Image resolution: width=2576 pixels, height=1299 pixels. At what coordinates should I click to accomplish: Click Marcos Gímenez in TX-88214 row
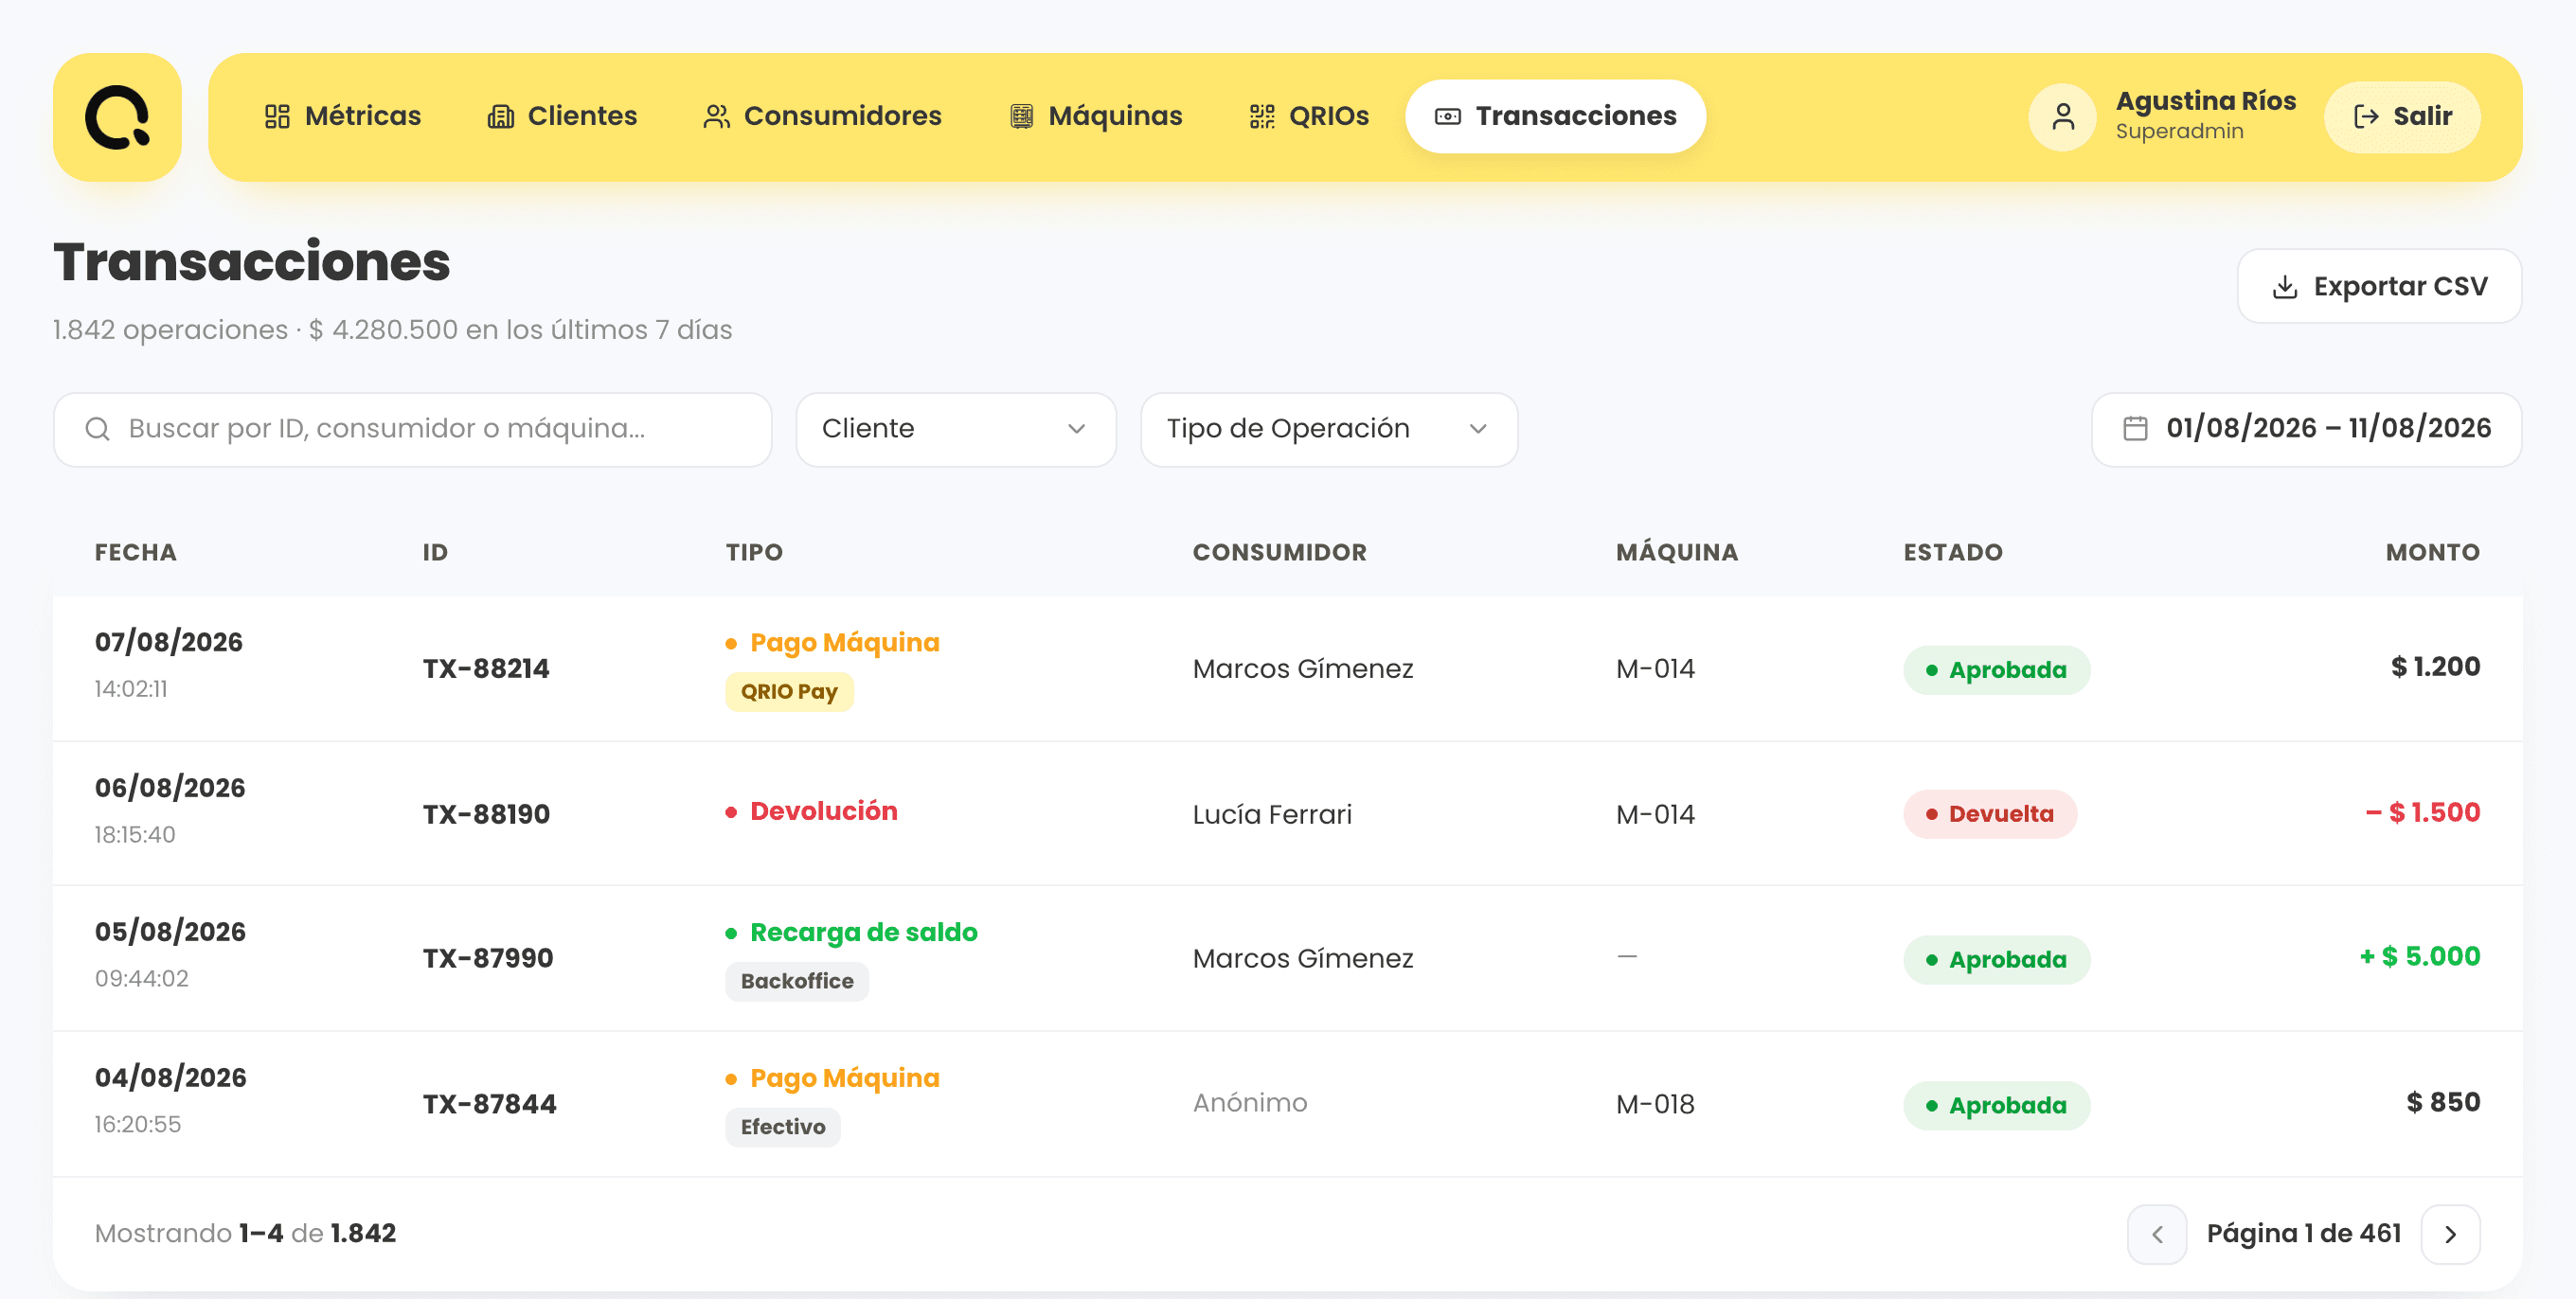(x=1302, y=669)
